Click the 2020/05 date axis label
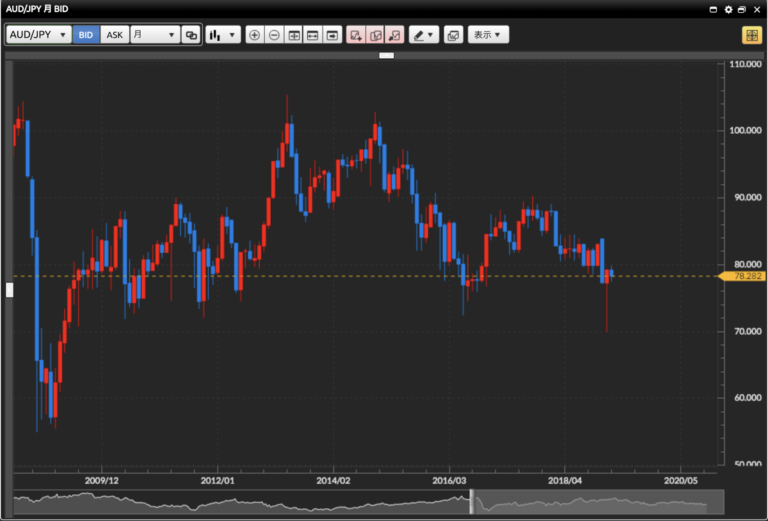768x521 pixels. coord(681,481)
